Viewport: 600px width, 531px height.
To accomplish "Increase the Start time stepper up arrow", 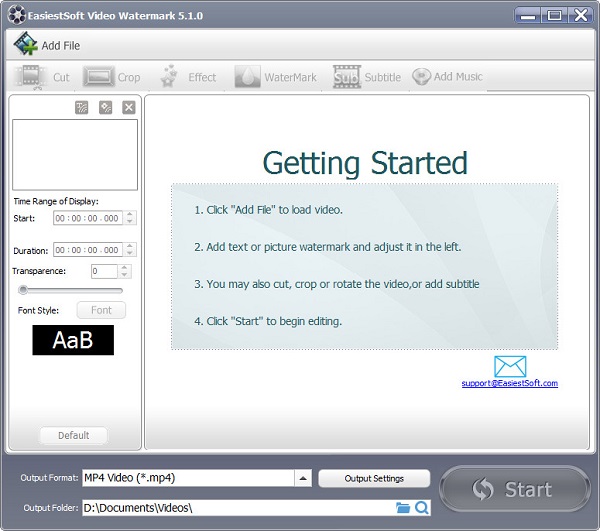I will tap(130, 215).
